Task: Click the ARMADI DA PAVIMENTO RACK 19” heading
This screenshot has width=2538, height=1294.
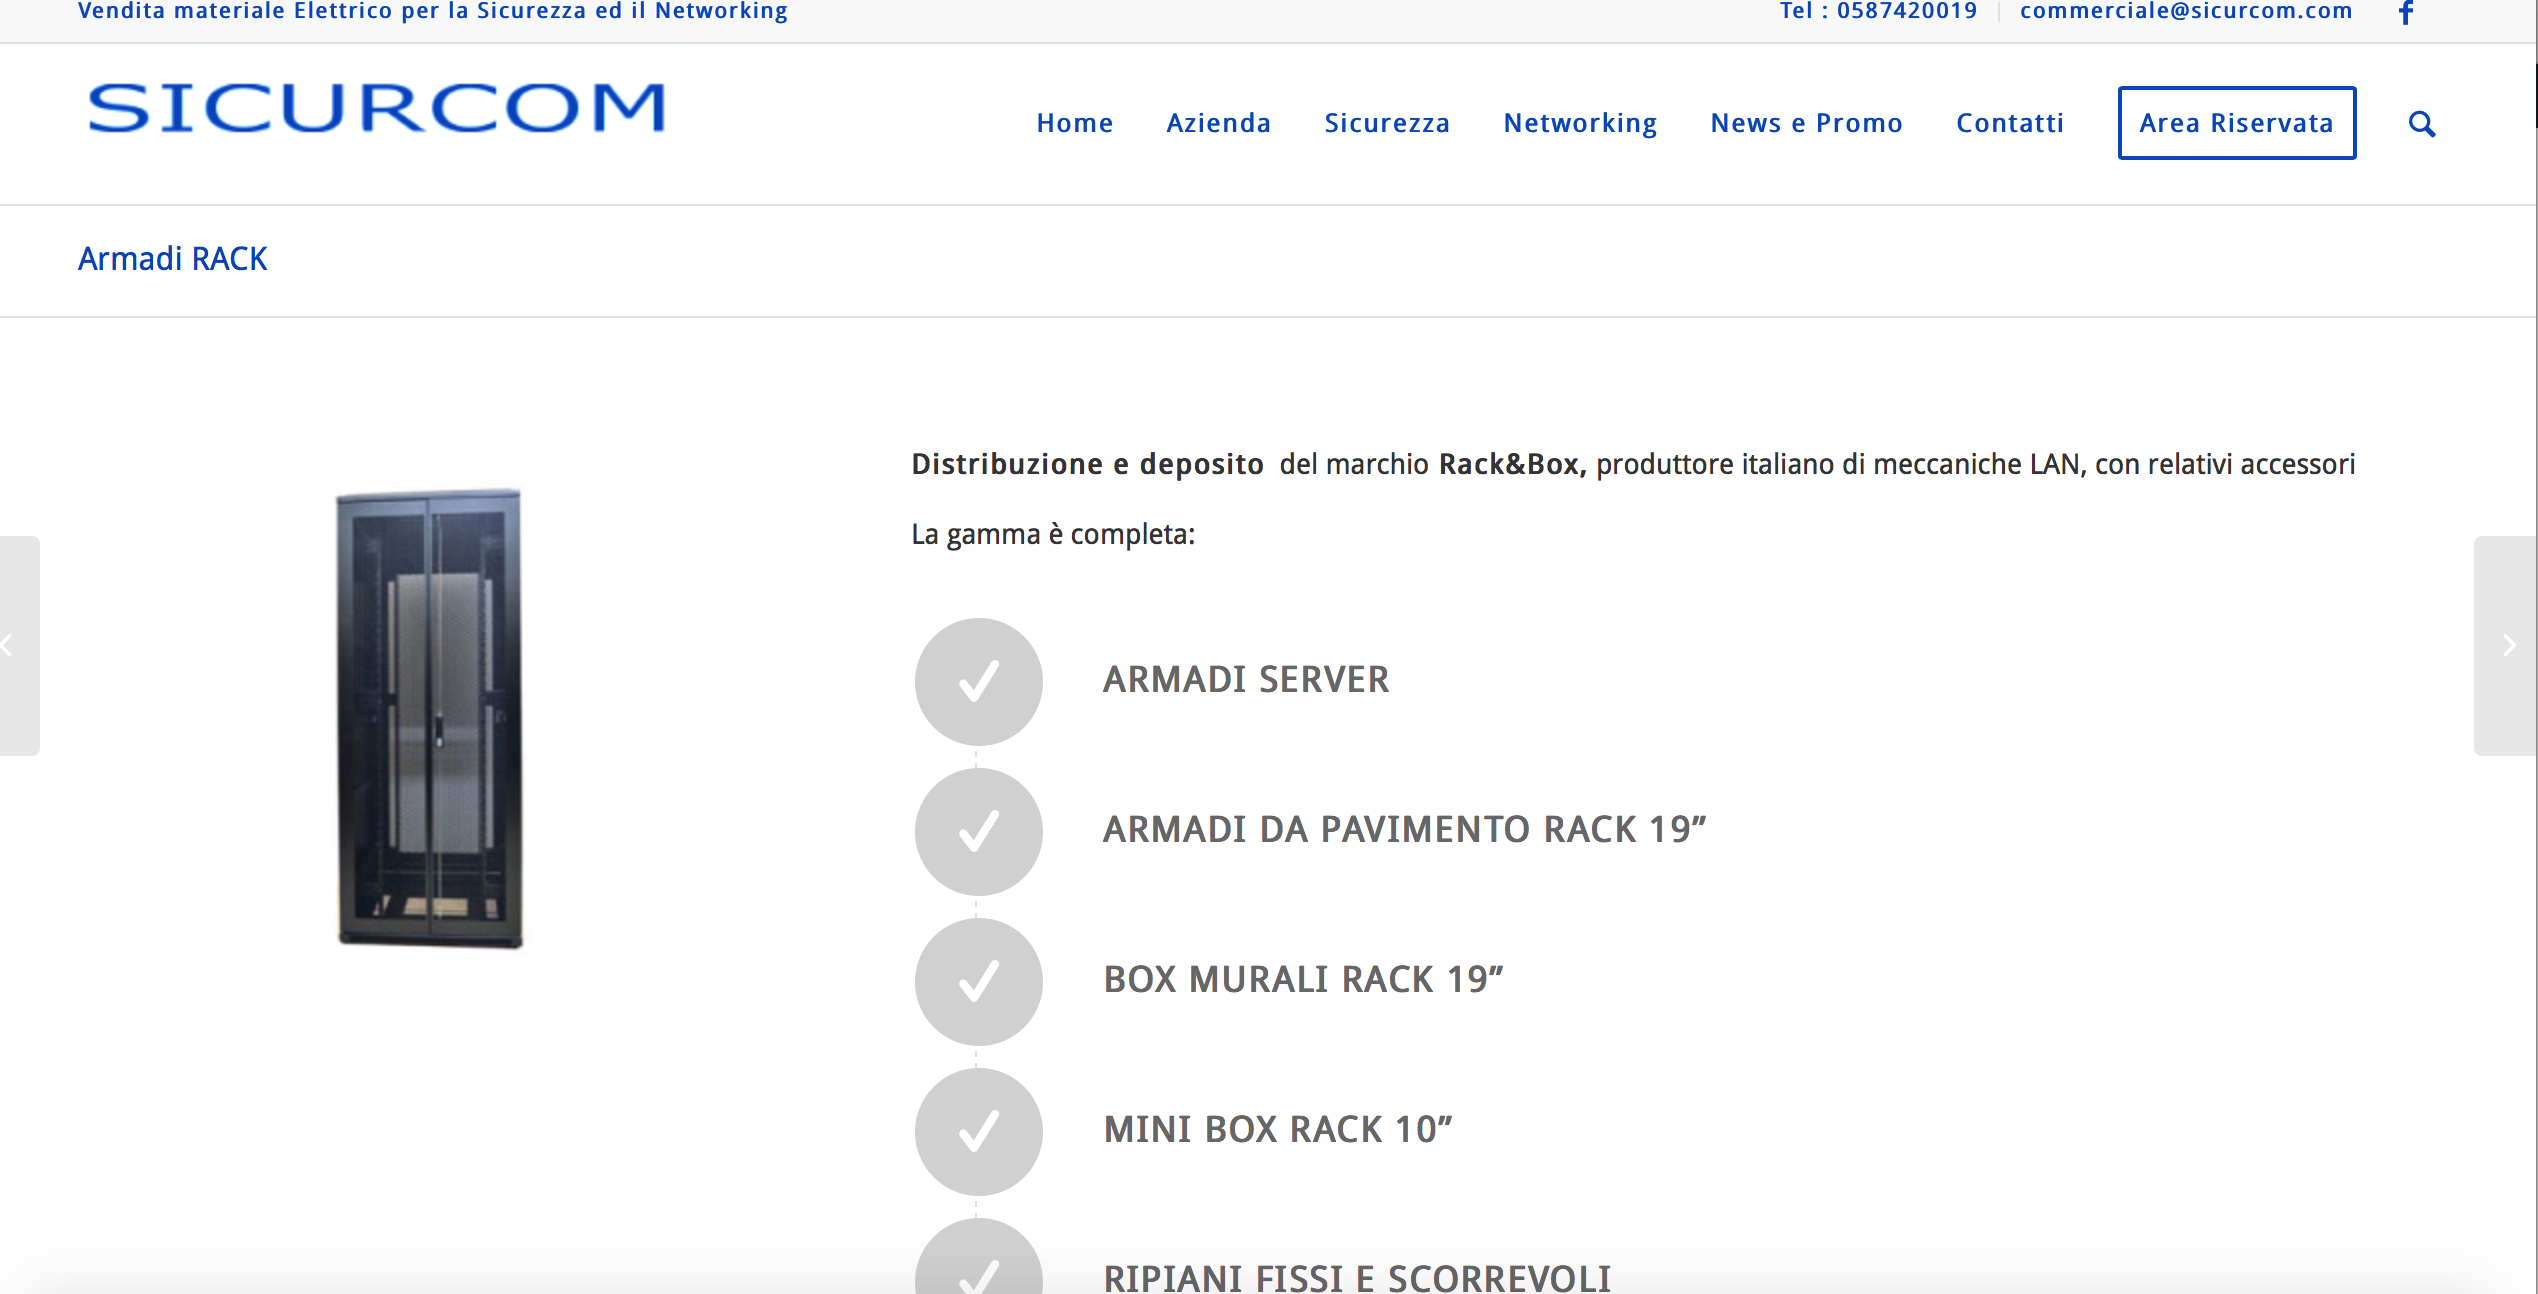Action: (1404, 830)
